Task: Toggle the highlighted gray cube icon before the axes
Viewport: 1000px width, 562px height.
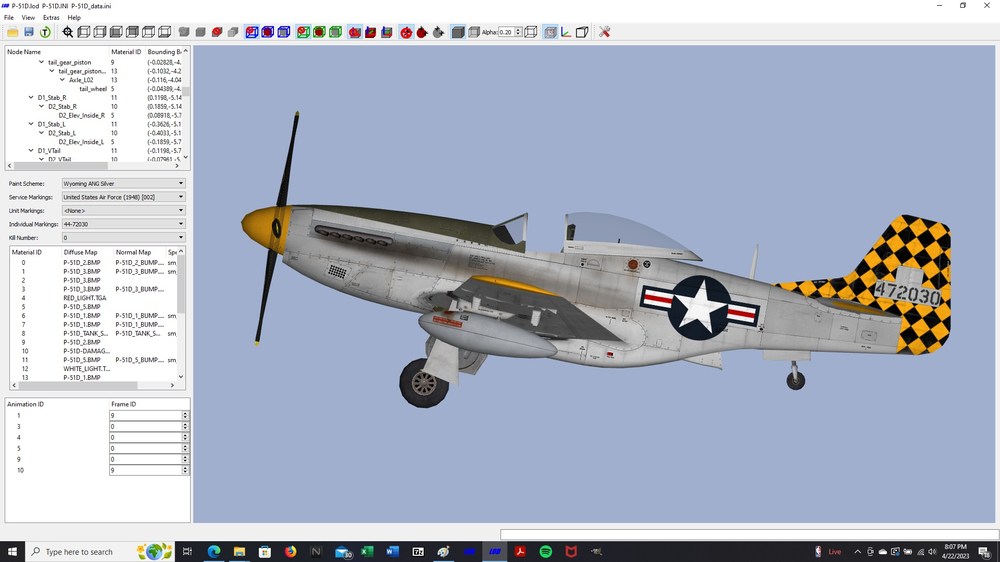Action: click(550, 32)
